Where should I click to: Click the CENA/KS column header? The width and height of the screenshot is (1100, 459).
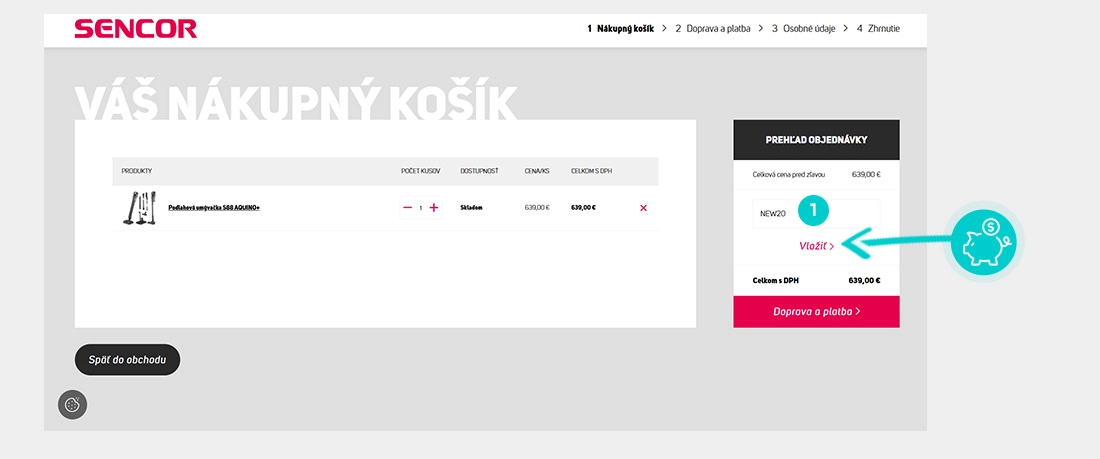point(537,171)
